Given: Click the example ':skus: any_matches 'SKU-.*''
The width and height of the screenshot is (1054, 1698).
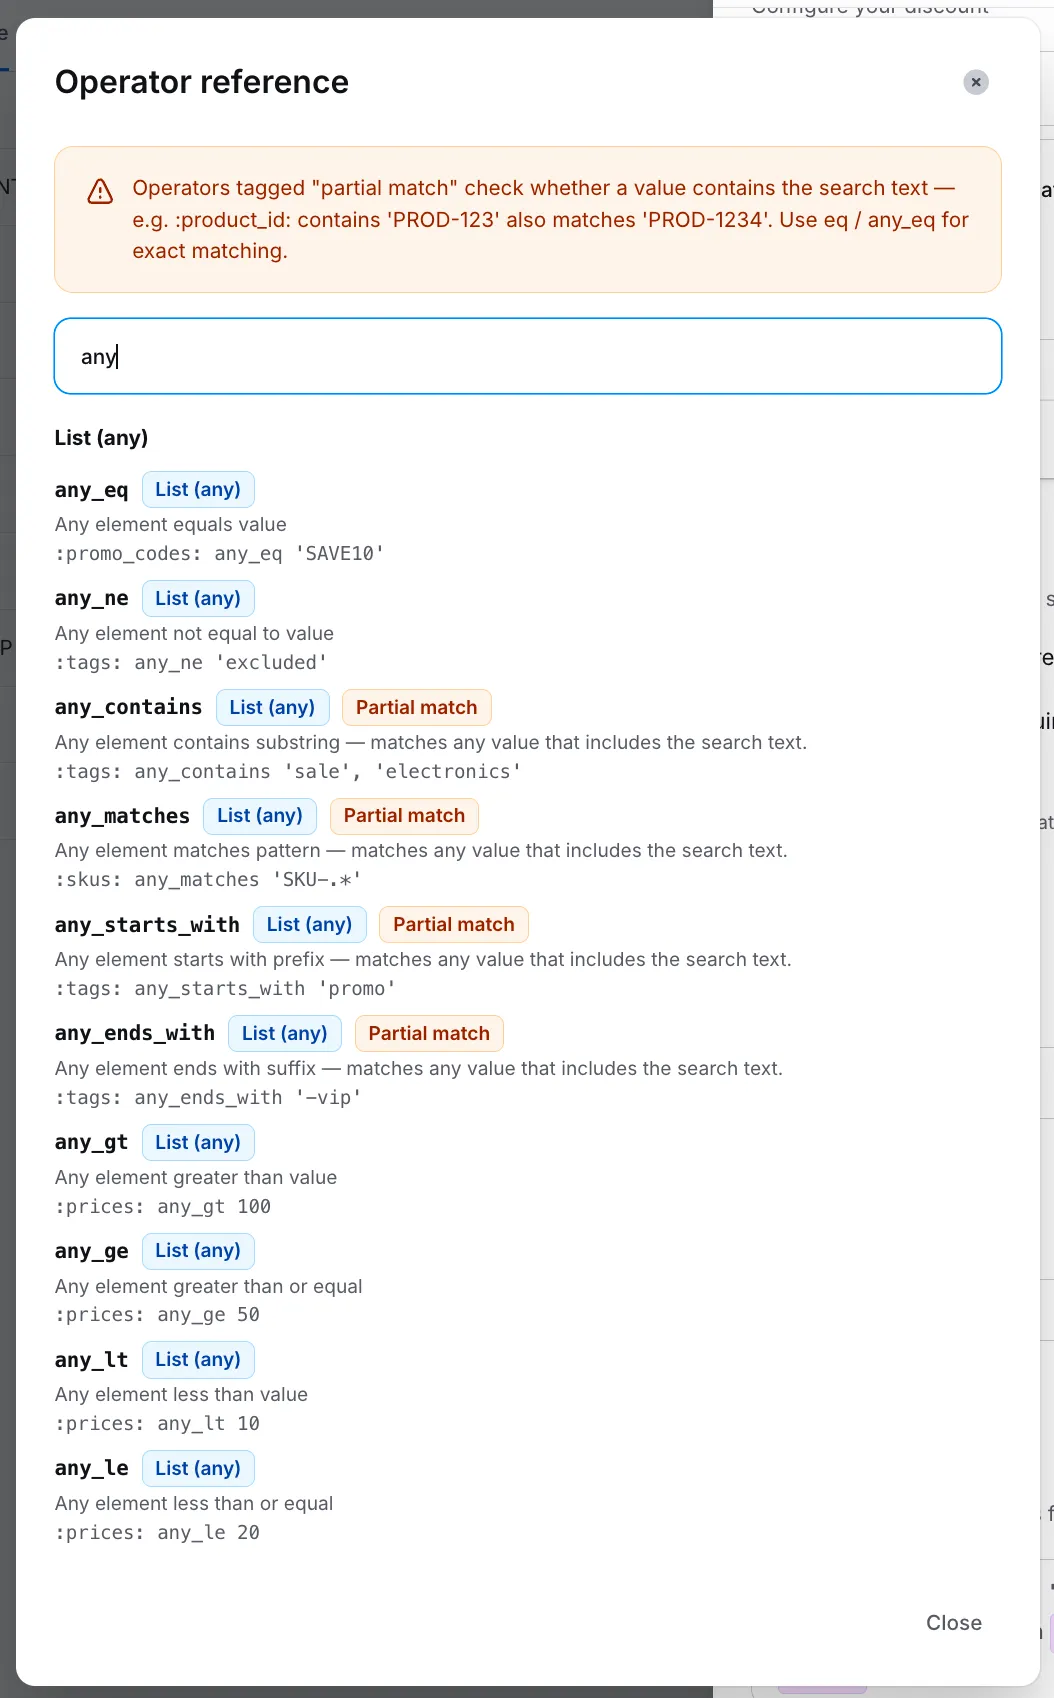Looking at the screenshot, I should [x=208, y=880].
